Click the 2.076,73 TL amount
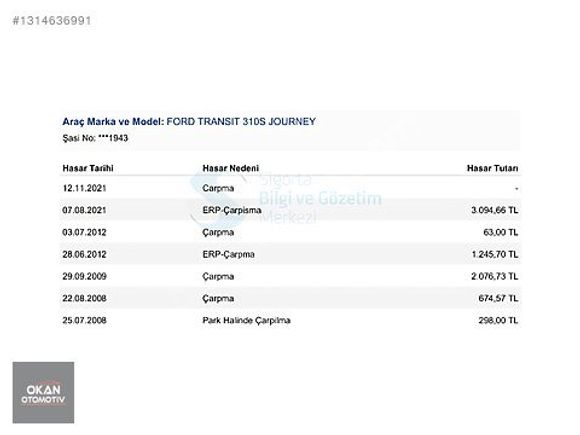This screenshot has height=435, width=580. [x=495, y=276]
